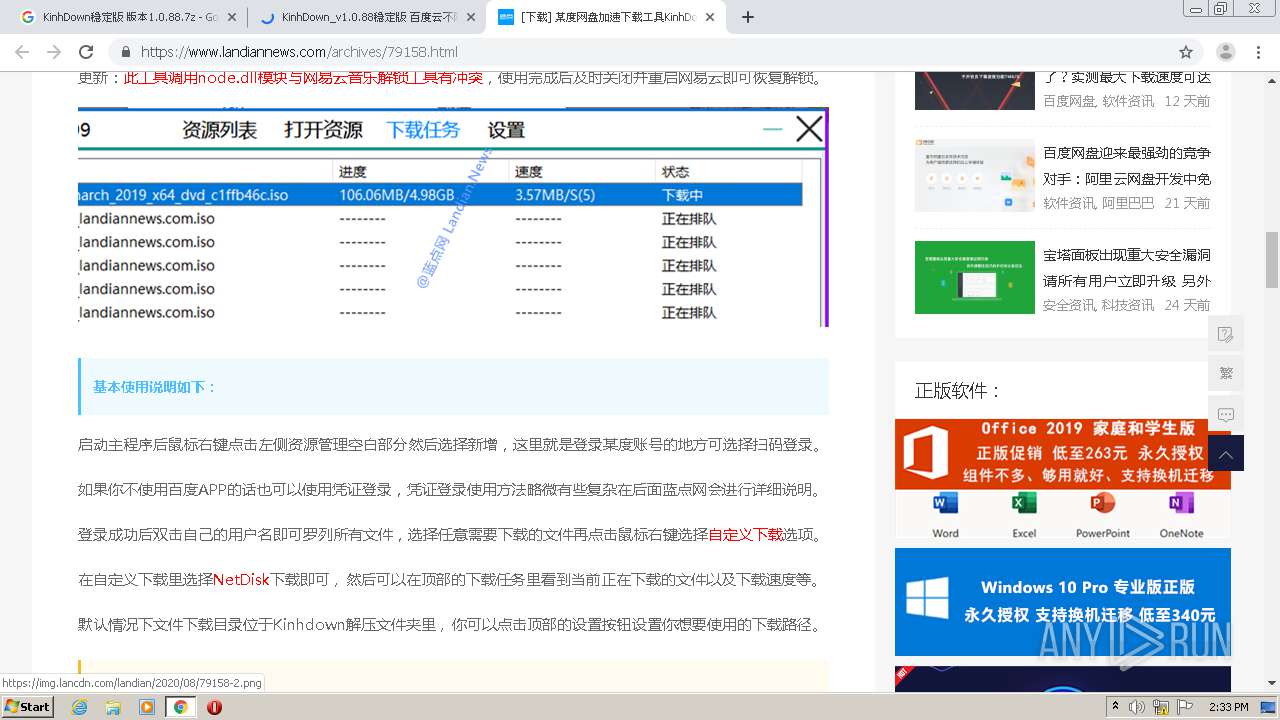Close the landiannews download article tab
Screen dimensions: 1280x720
click(710, 17)
